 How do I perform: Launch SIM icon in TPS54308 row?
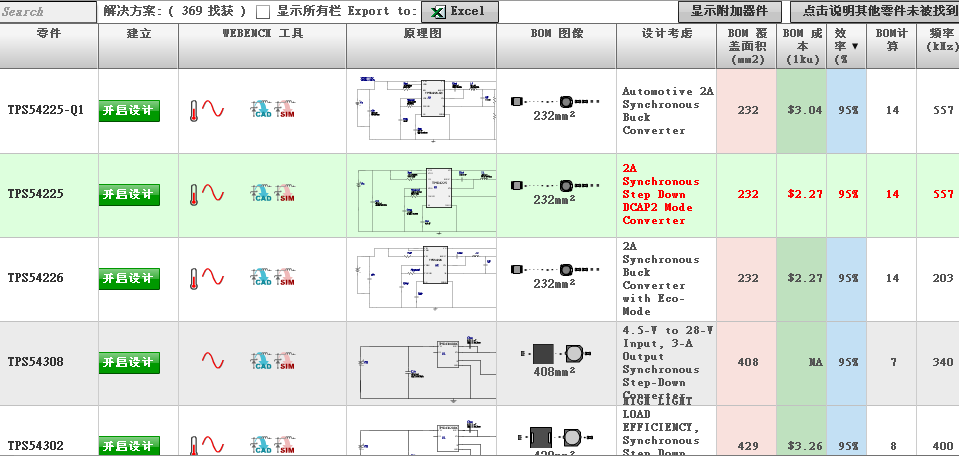coord(285,361)
